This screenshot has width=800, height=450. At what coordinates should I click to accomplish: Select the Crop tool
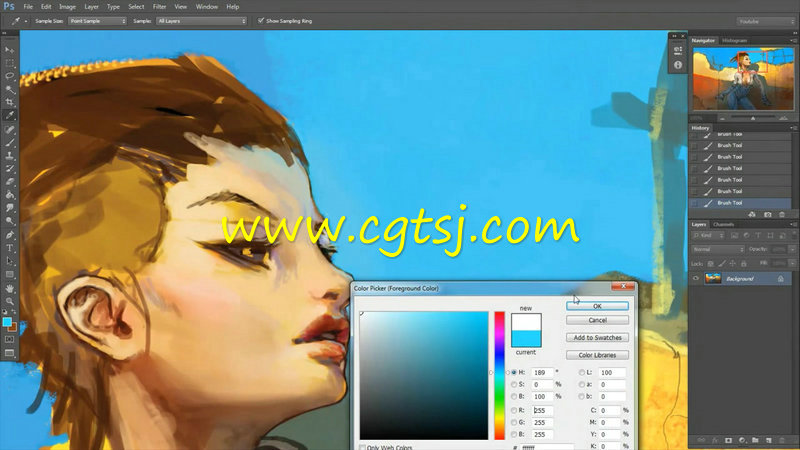9,102
